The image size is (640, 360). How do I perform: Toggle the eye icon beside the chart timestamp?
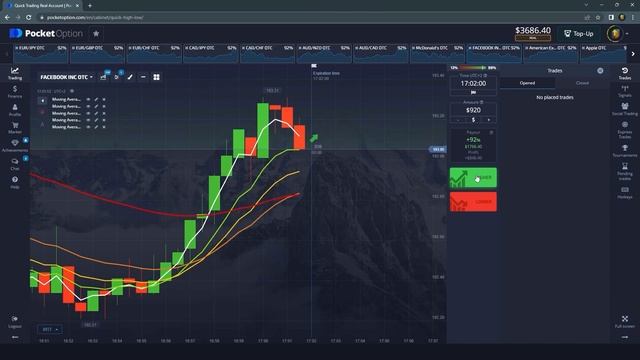pos(72,91)
